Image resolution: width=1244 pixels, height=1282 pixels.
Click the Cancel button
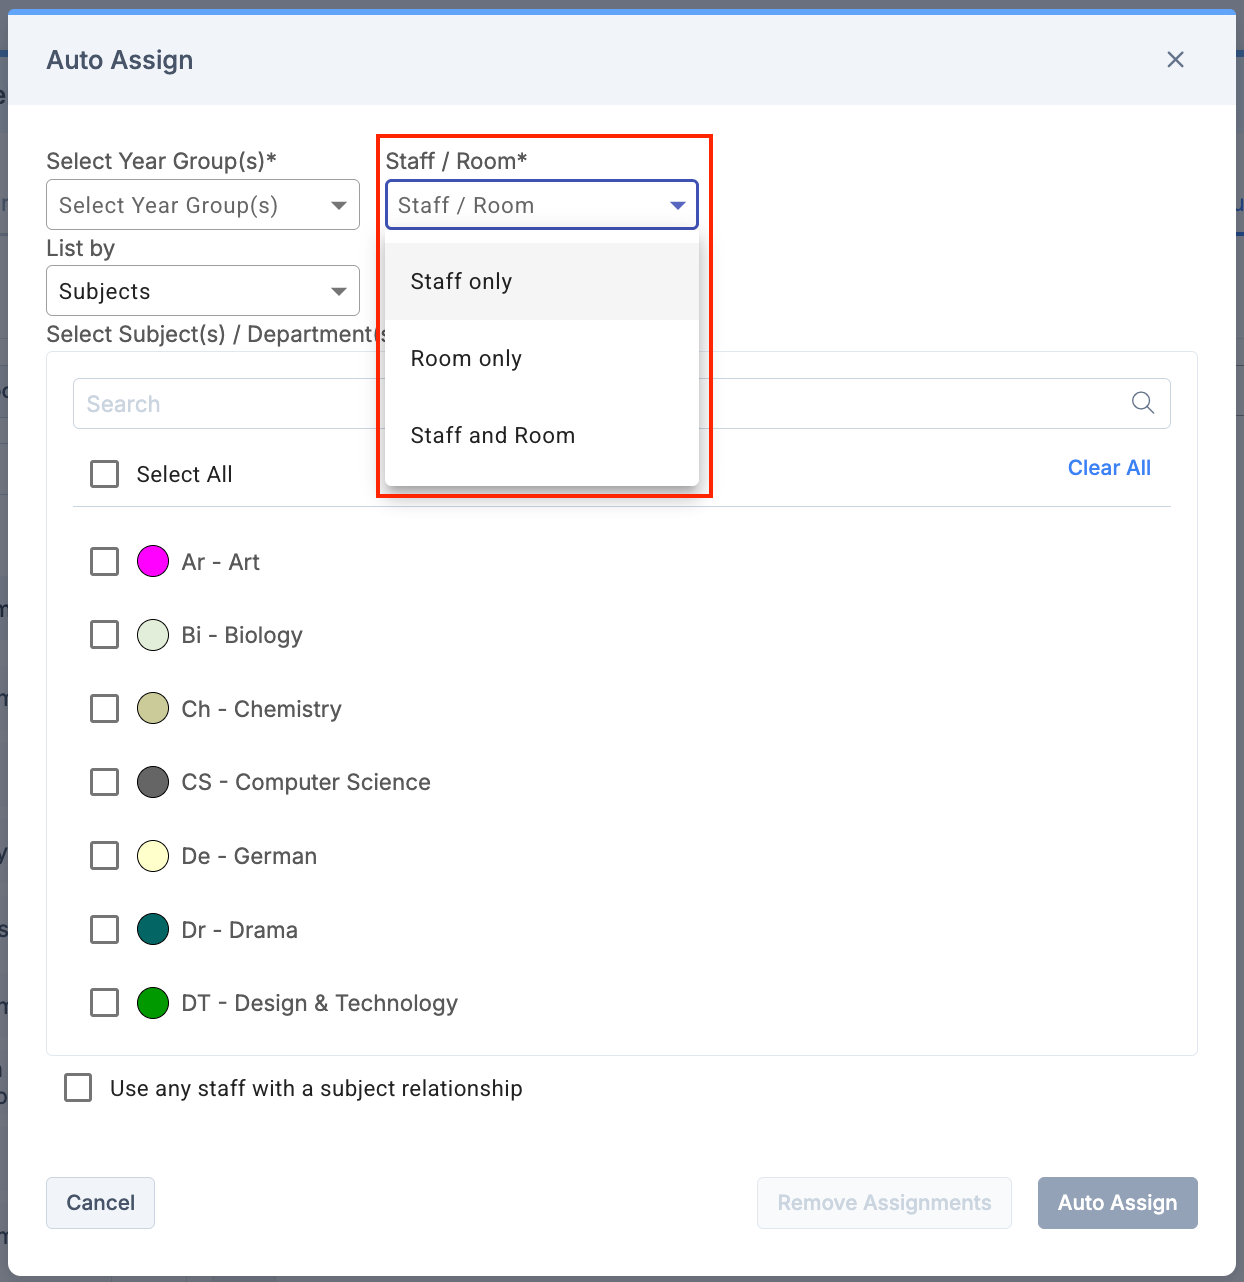click(x=100, y=1203)
